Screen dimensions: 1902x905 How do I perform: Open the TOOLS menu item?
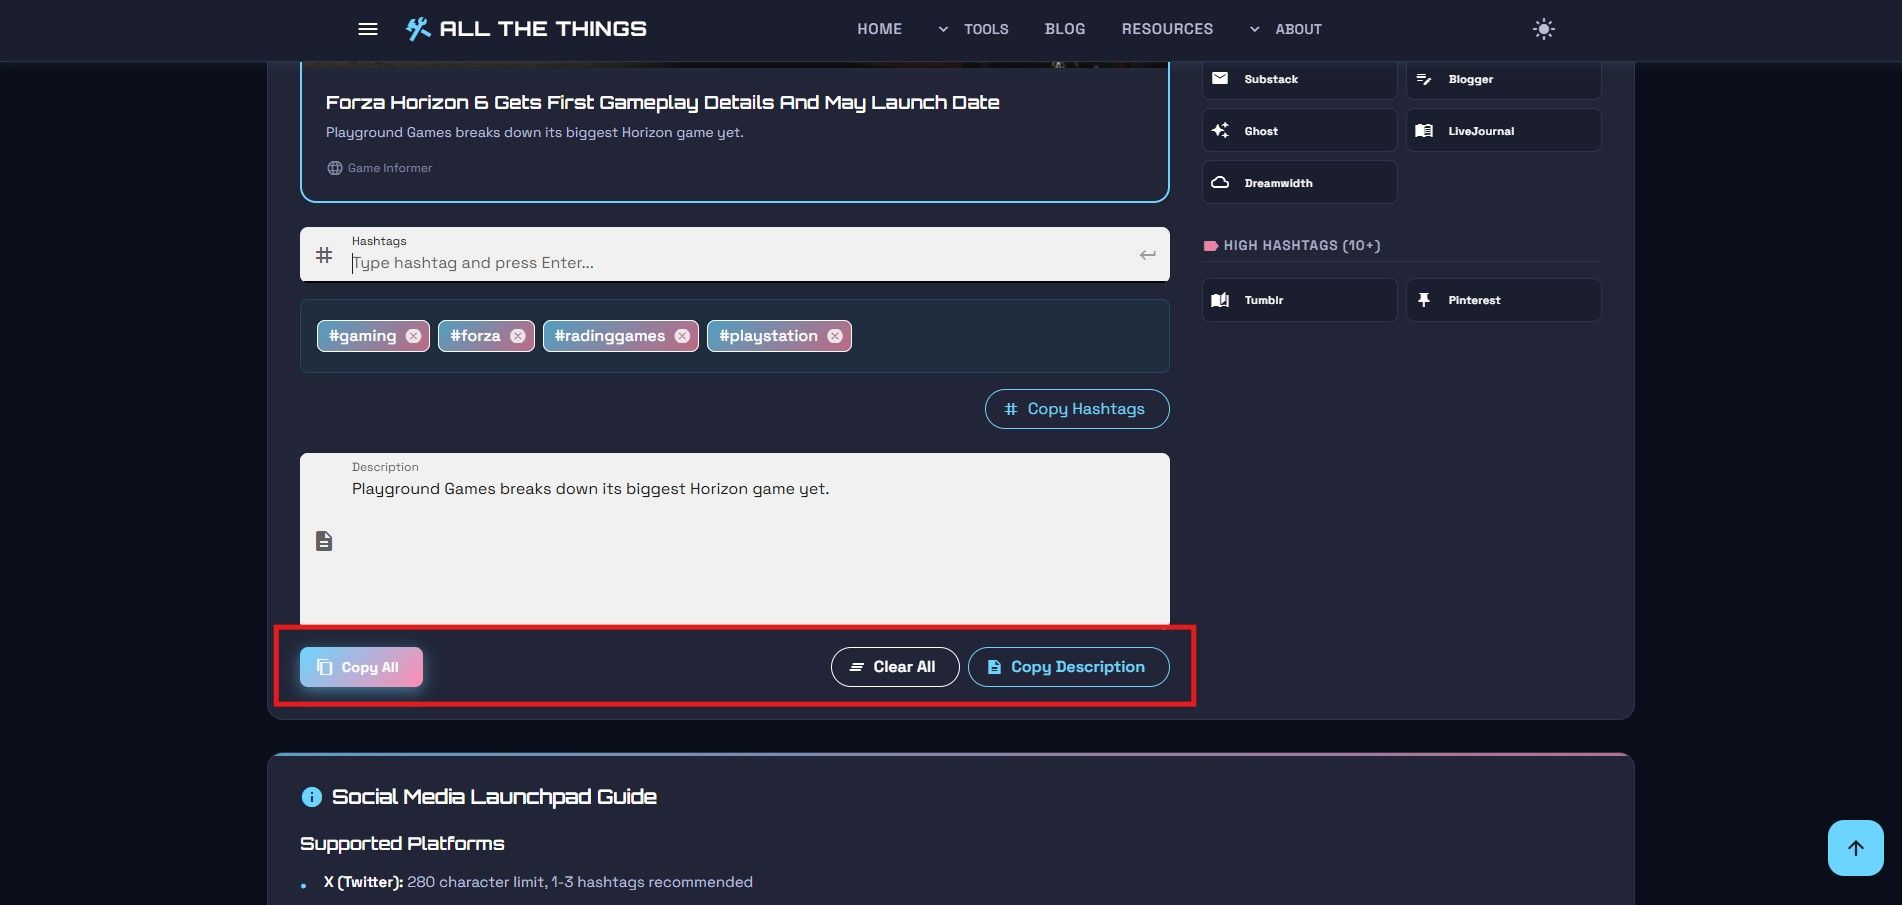[984, 29]
